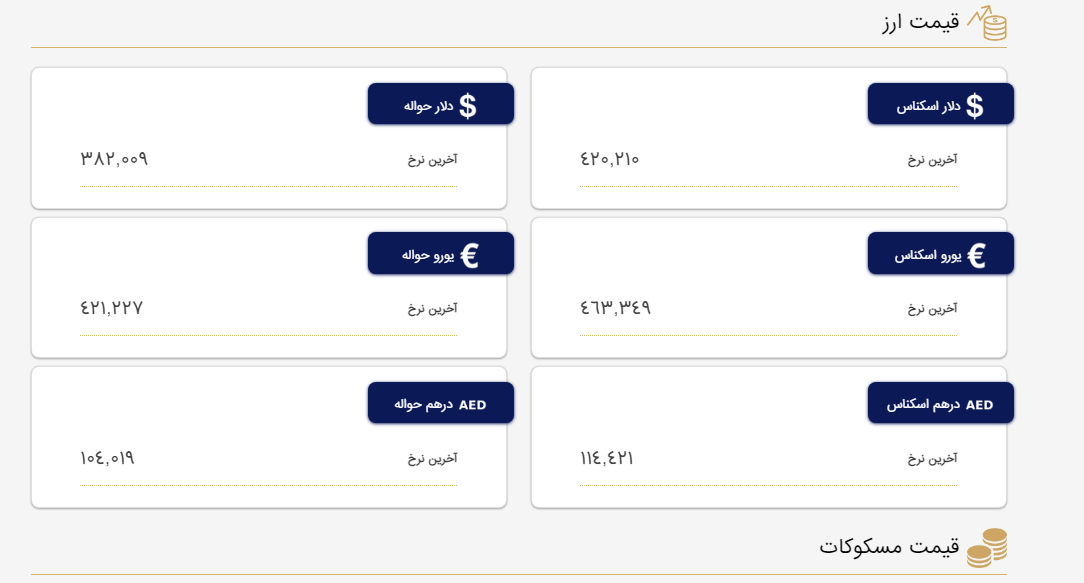This screenshot has height=583, width=1084.
Task: Open the دلار حواله label text
Action: point(428,105)
